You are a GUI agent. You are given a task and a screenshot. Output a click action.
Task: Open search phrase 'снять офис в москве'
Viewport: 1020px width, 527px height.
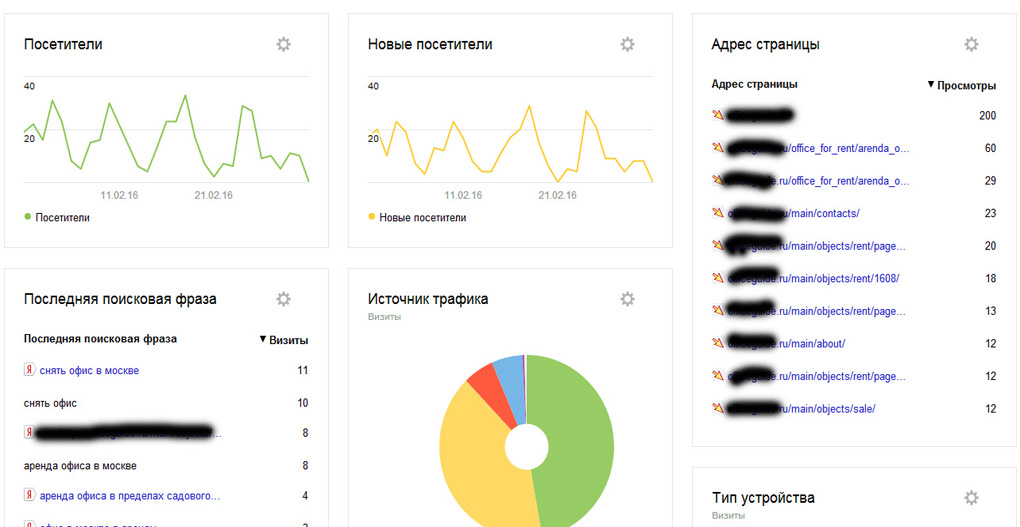click(89, 370)
